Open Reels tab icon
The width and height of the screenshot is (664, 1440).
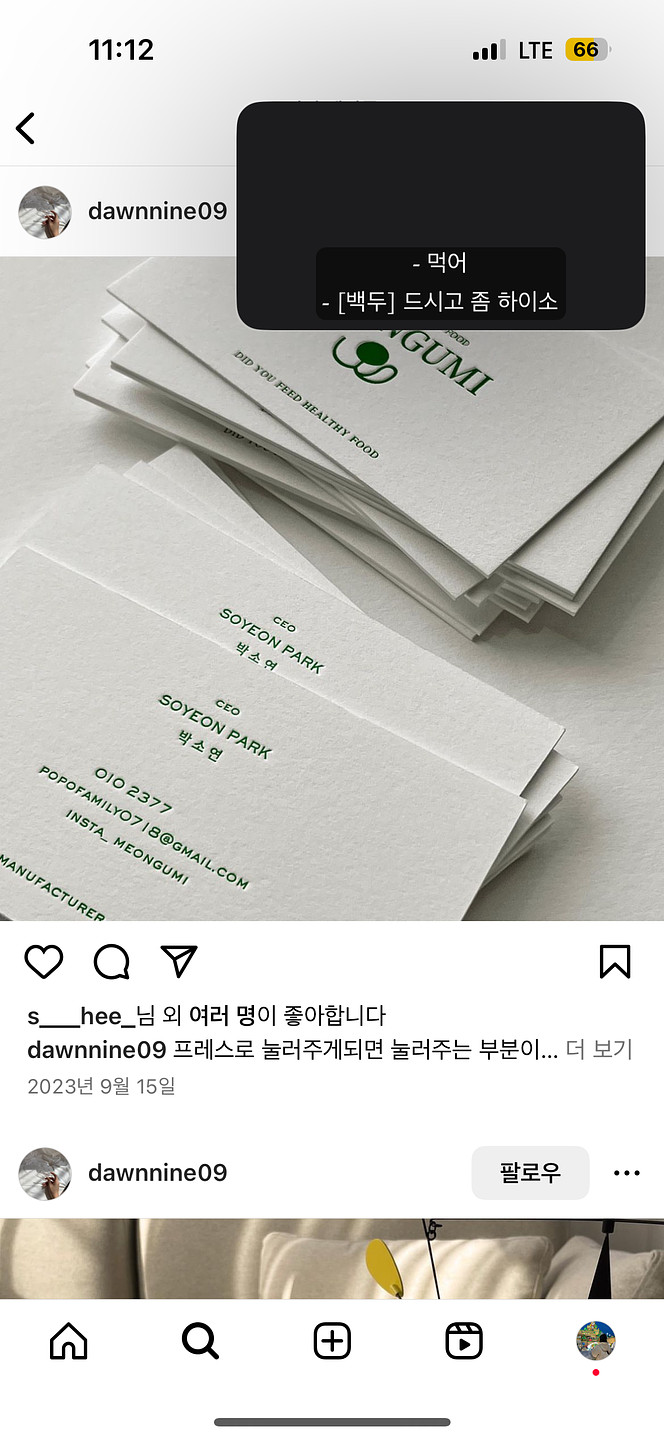coord(464,1341)
